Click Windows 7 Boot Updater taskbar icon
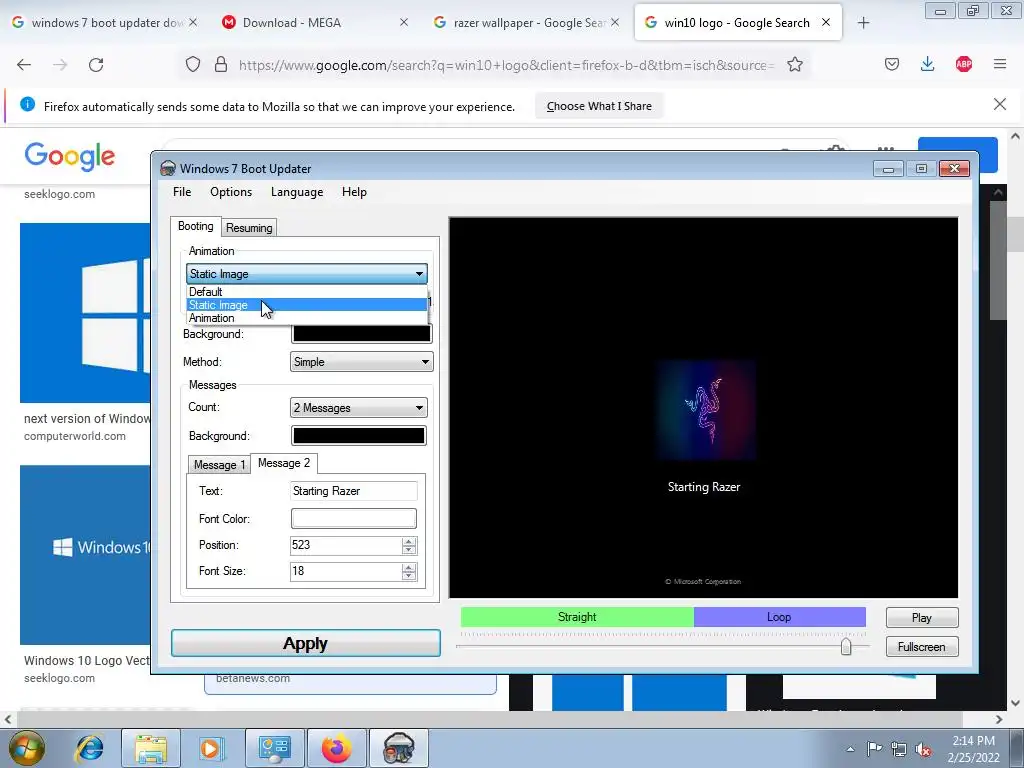The width and height of the screenshot is (1024, 768). click(x=399, y=748)
